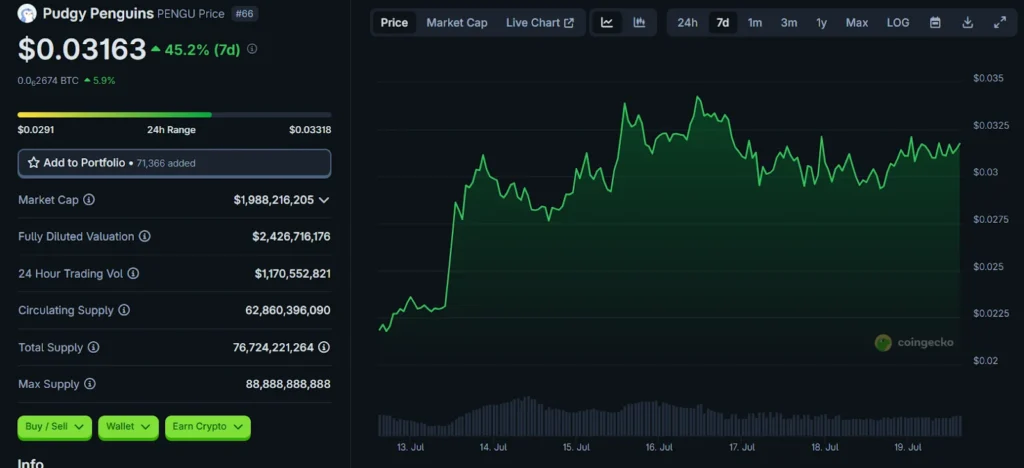Open Market Cap info tooltip icon
The height and width of the screenshot is (468, 1024).
89,200
